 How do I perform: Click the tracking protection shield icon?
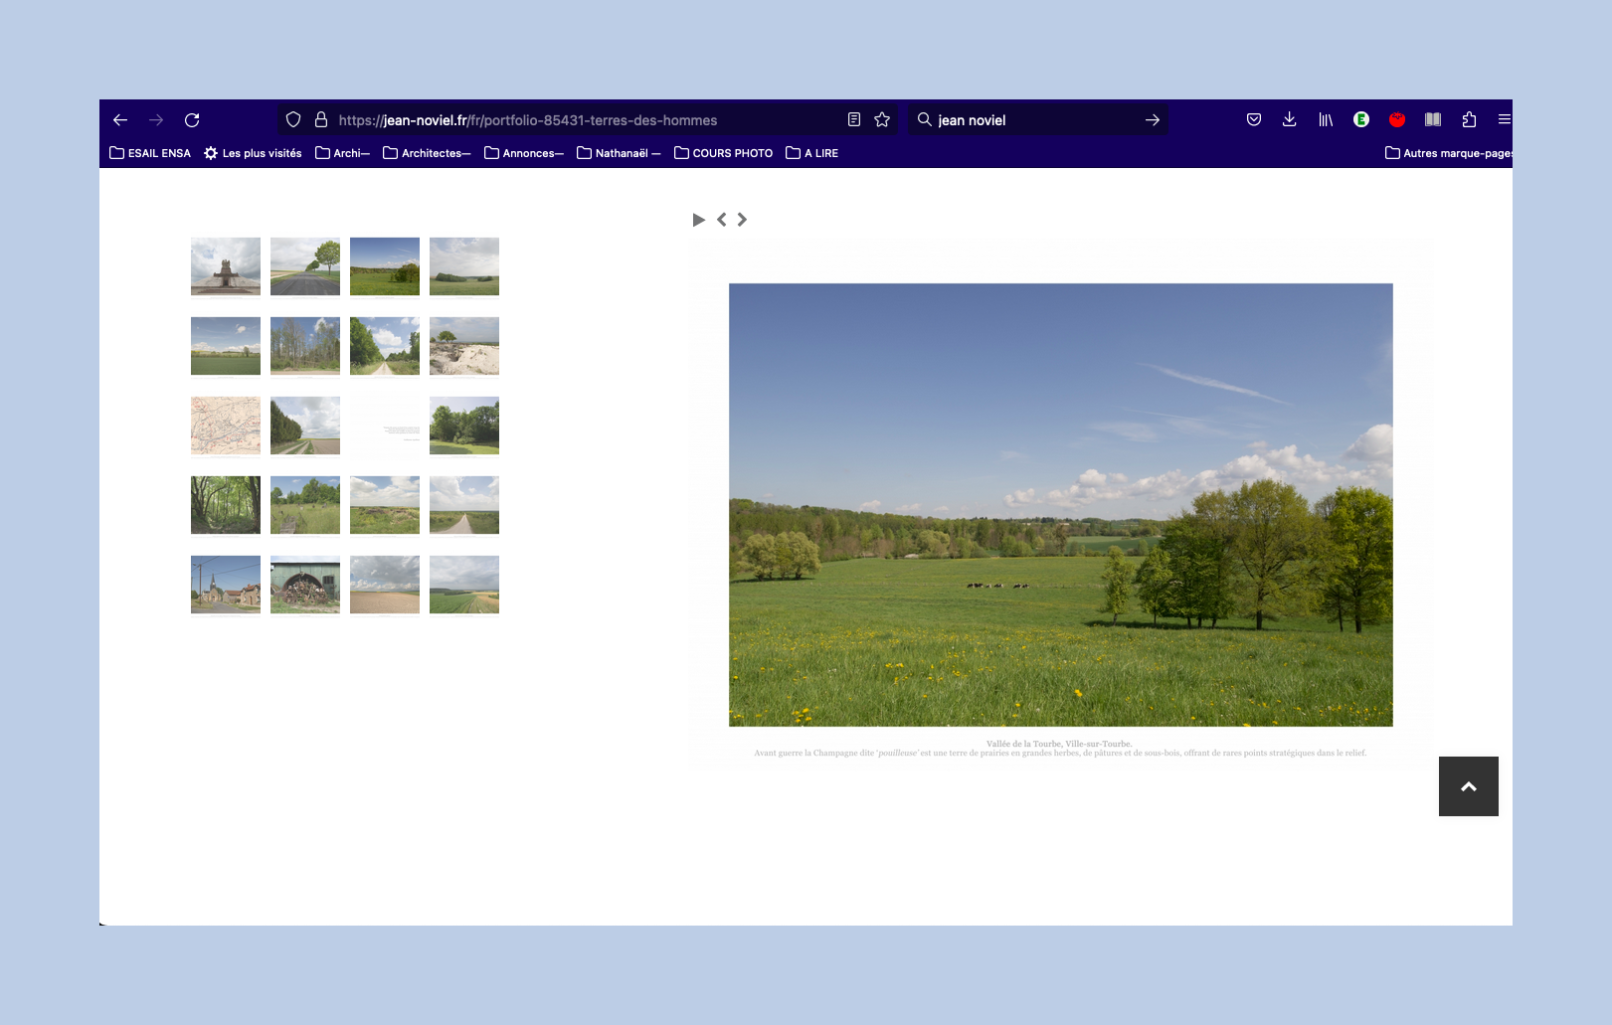293,120
